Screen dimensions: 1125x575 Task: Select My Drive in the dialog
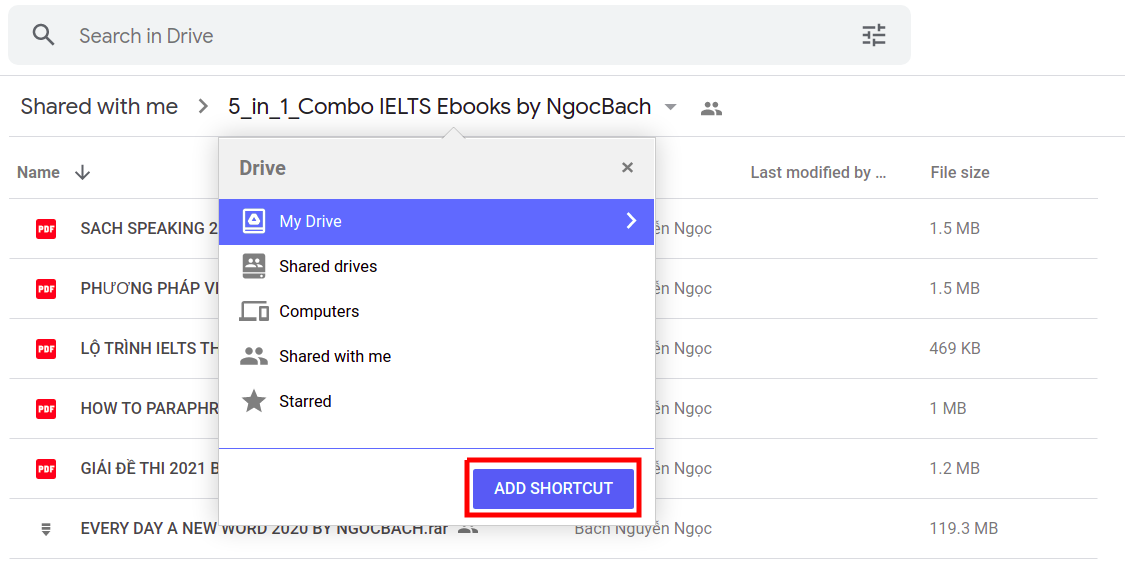click(436, 221)
